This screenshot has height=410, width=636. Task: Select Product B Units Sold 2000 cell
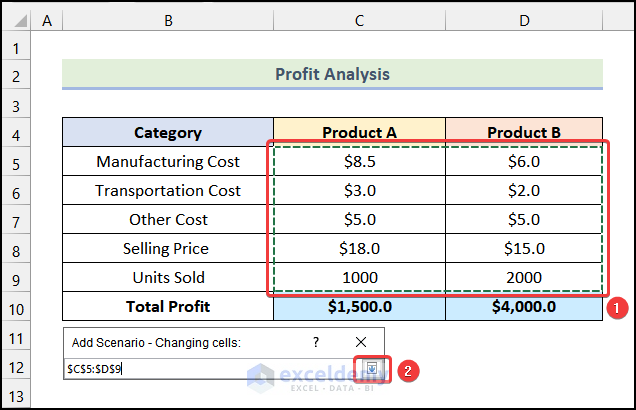click(524, 277)
